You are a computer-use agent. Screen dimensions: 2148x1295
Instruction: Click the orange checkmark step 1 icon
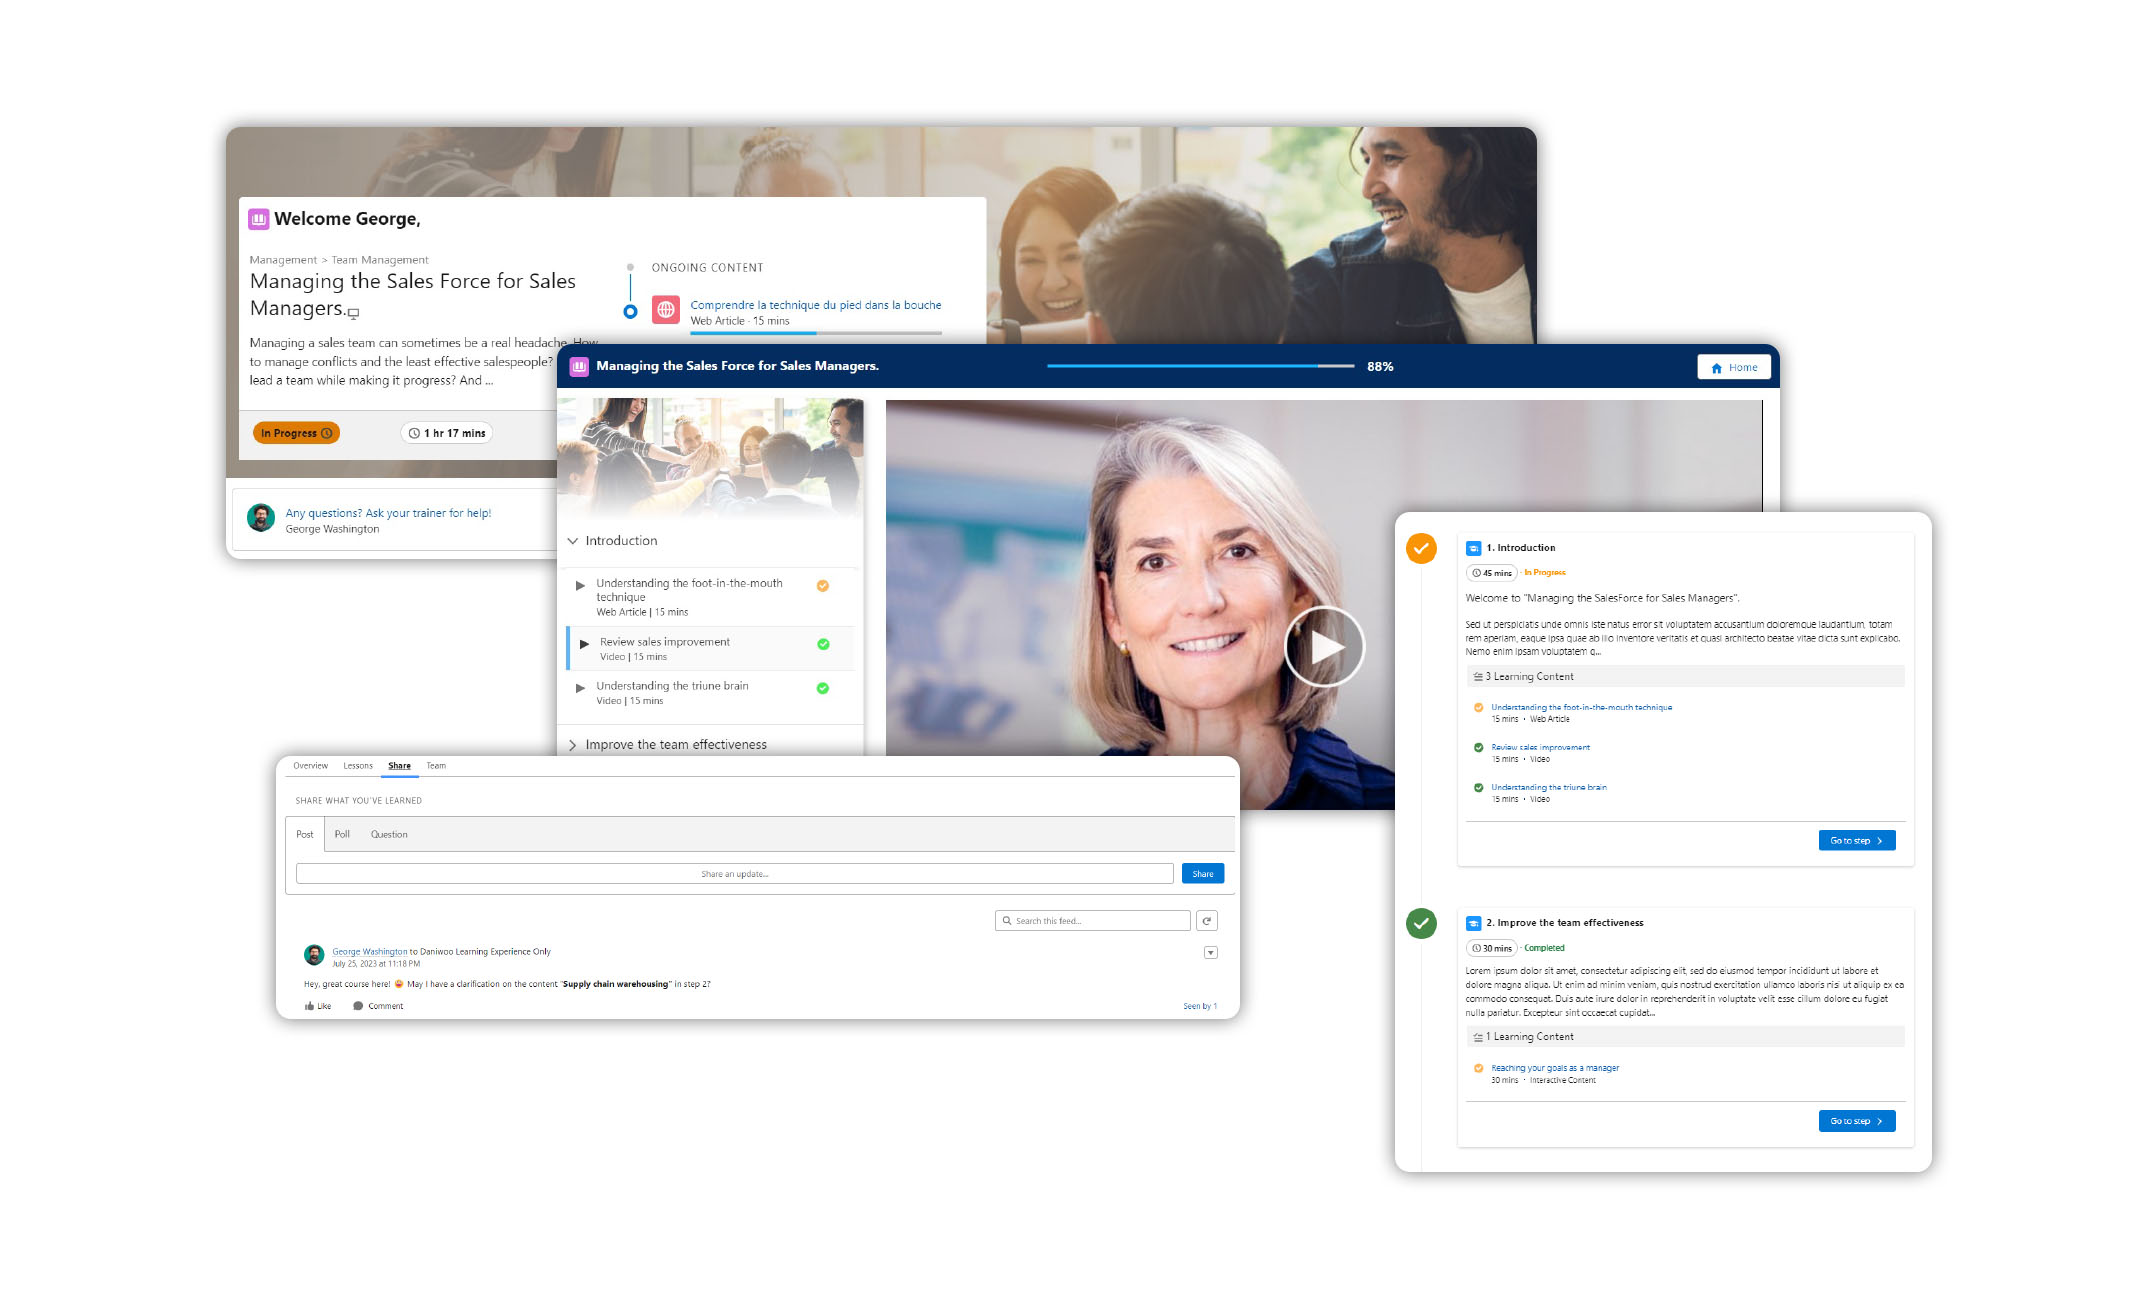1421,548
